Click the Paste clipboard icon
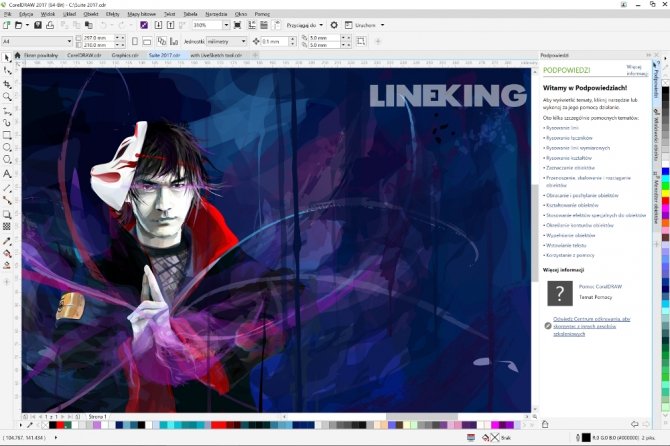The width and height of the screenshot is (670, 446). pos(89,25)
